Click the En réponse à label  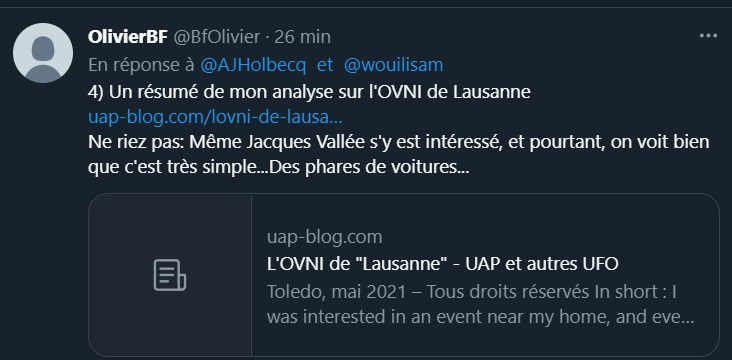141,65
